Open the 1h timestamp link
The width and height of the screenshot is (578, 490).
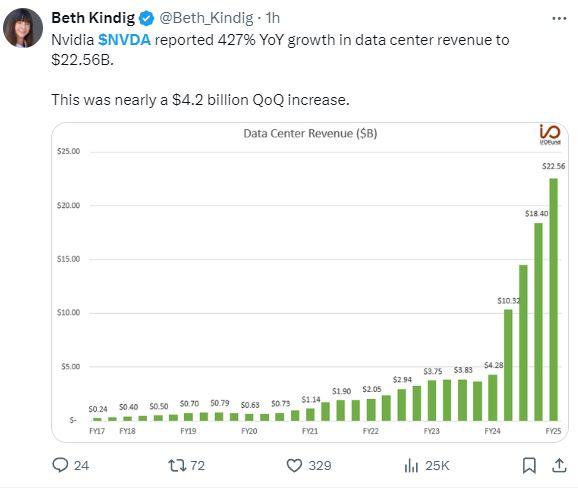[x=273, y=18]
